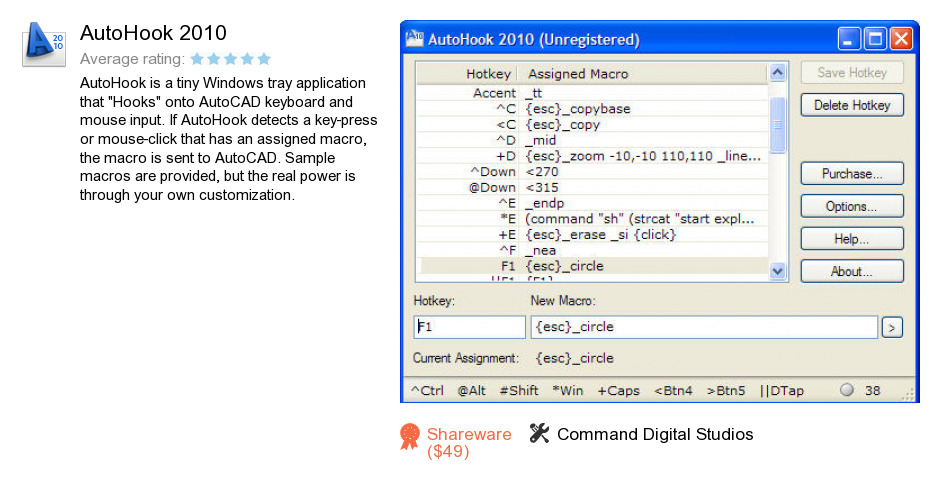Click the arrow button beside New Macro field
The width and height of the screenshot is (940, 487).
pos(891,327)
